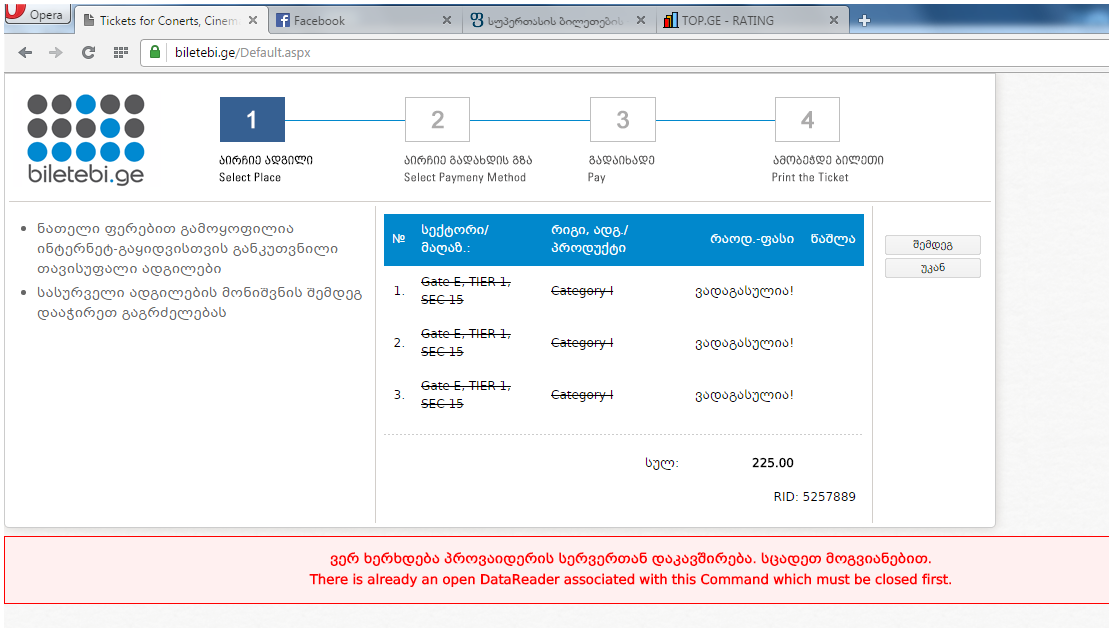The image size is (1109, 628).
Task: Click the Select Paymeny Method step label
Action: (465, 178)
